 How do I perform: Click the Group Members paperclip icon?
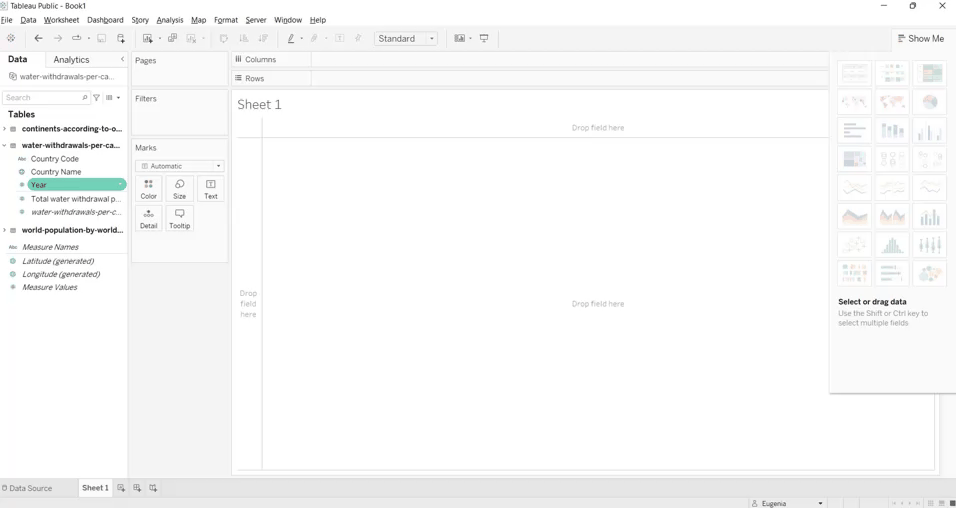pyautogui.click(x=314, y=38)
